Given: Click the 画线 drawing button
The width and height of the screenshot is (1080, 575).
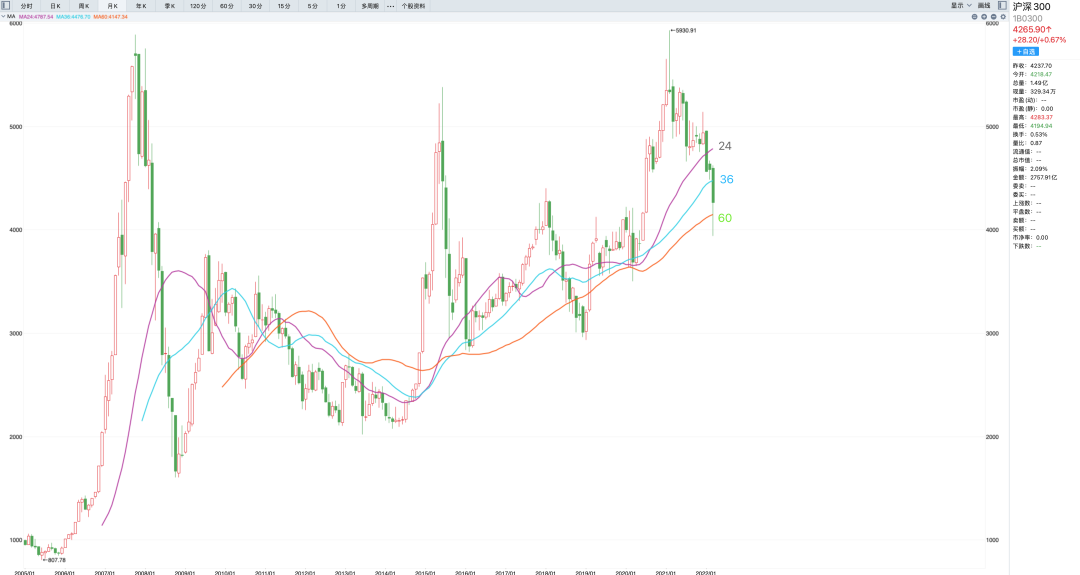Looking at the screenshot, I should point(984,5).
